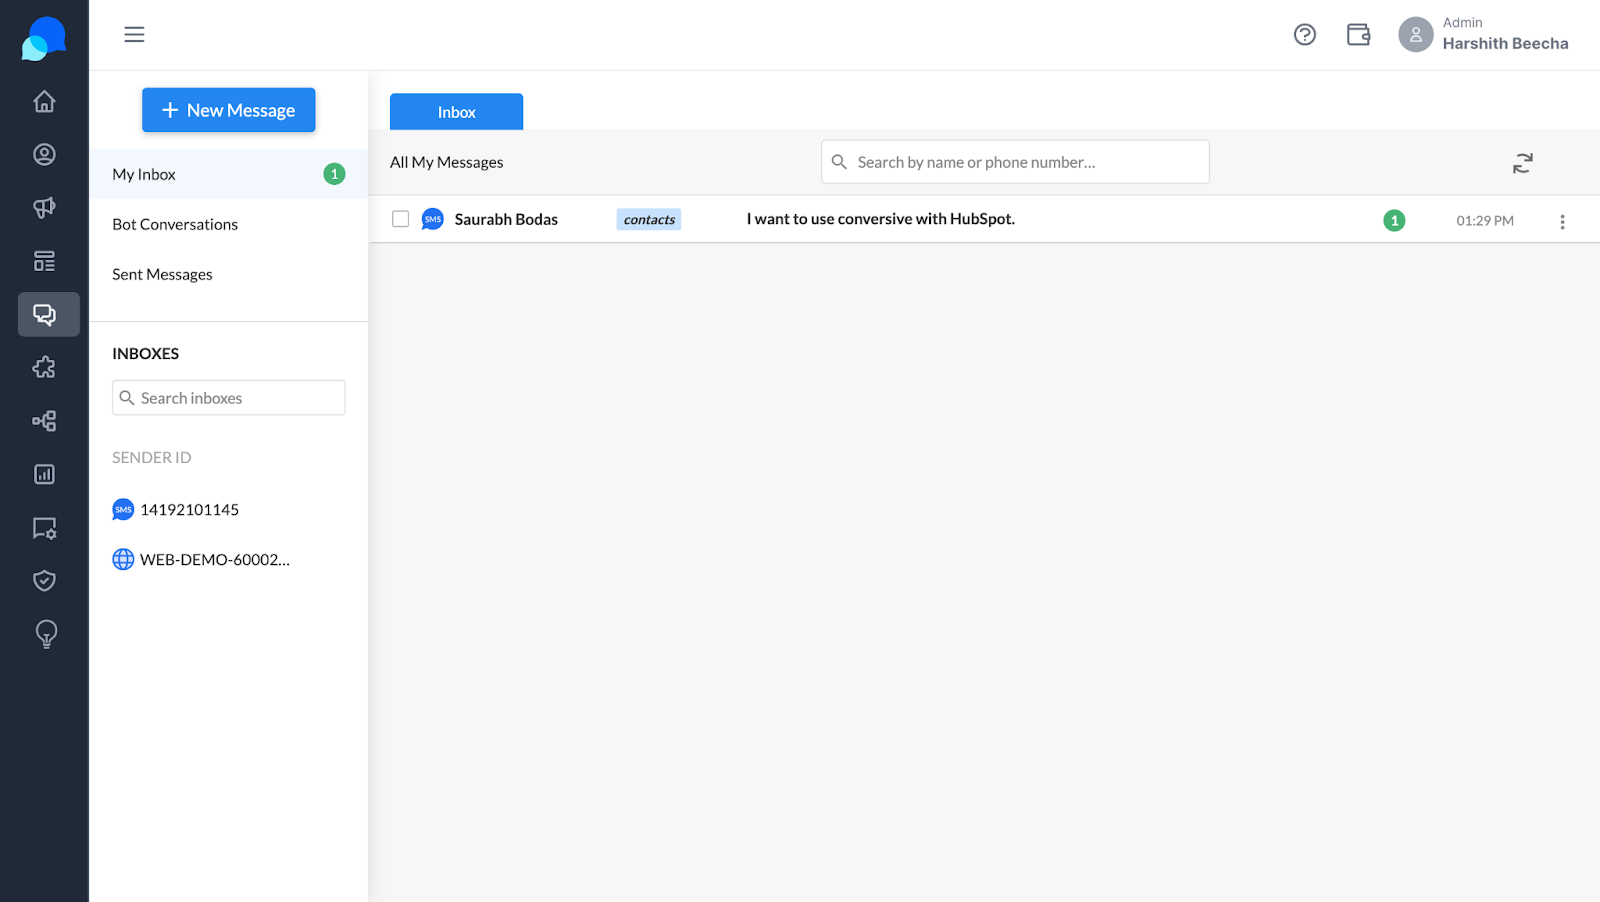Toggle the hamburger menu to collapse sidebar
This screenshot has width=1600, height=902.
tap(134, 35)
